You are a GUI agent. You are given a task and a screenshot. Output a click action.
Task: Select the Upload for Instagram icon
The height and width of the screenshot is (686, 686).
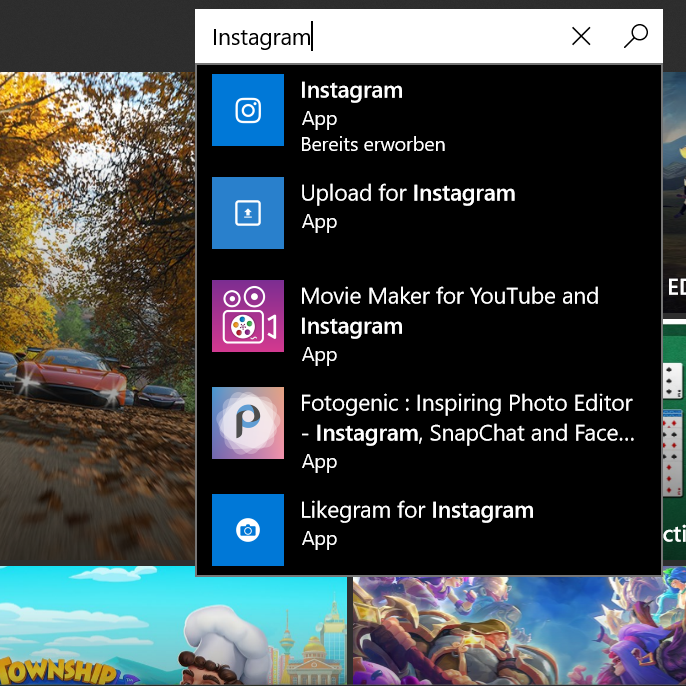(248, 213)
